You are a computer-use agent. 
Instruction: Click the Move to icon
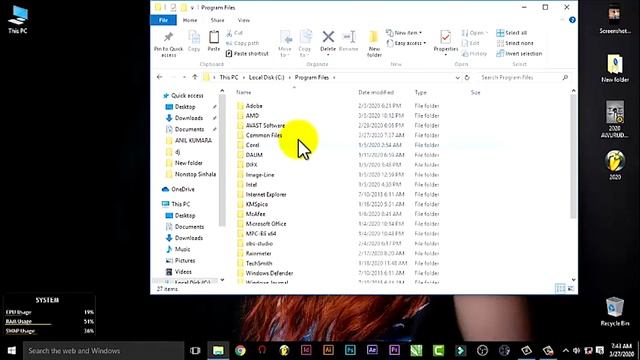point(285,37)
